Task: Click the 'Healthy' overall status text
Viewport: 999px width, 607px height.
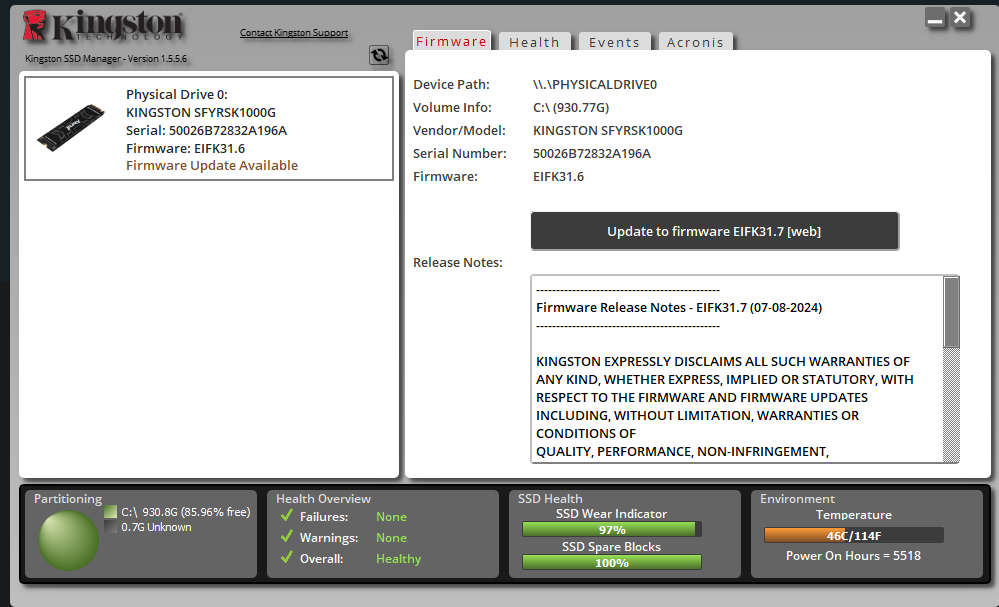Action: pyautogui.click(x=398, y=559)
